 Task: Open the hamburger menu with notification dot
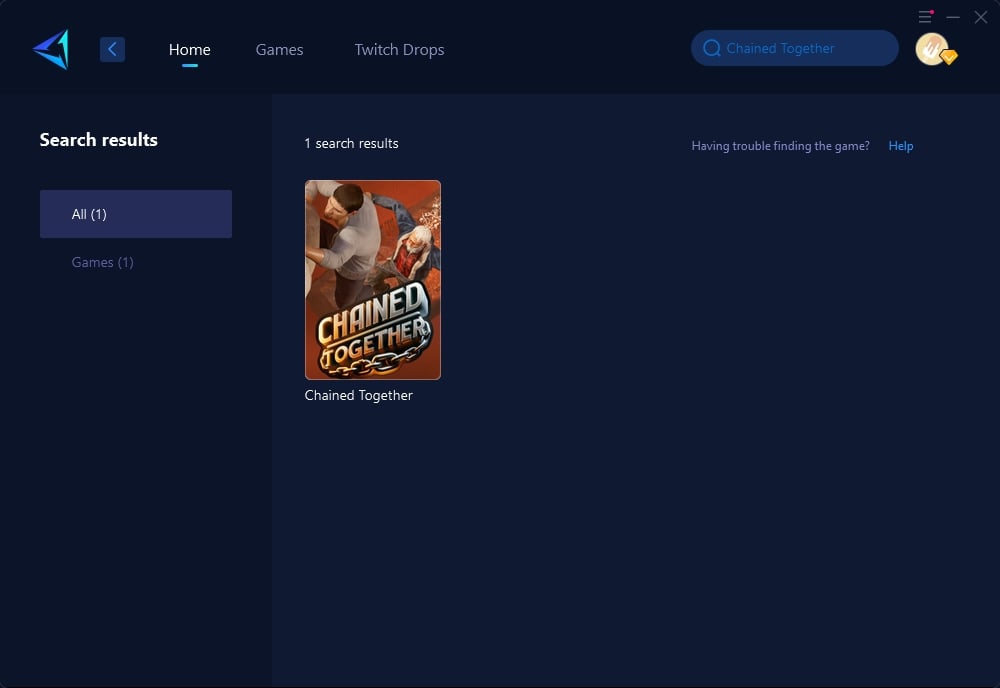click(x=925, y=17)
